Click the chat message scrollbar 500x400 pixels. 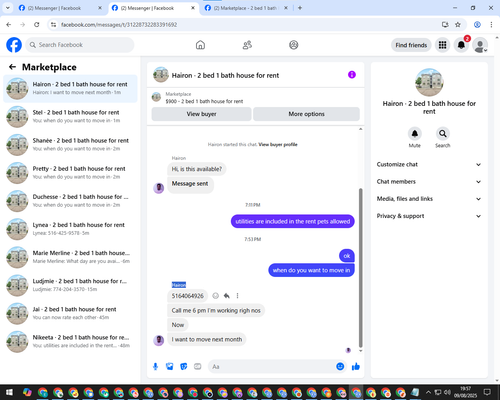pyautogui.click(x=360, y=268)
